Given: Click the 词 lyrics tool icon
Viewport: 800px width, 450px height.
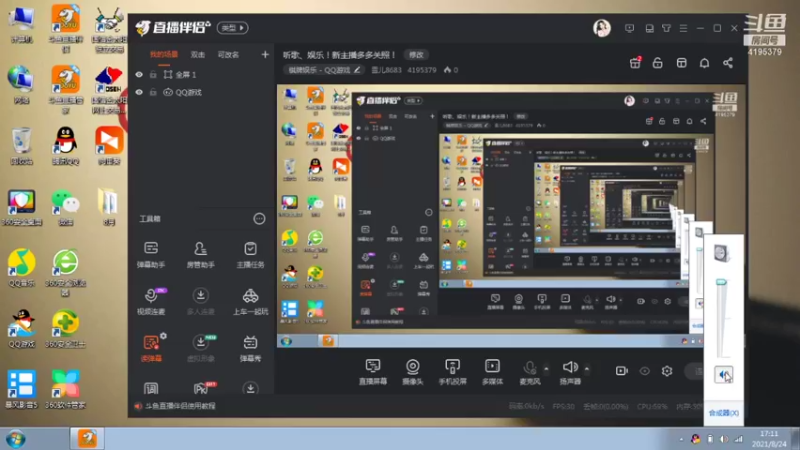Looking at the screenshot, I should tap(151, 389).
